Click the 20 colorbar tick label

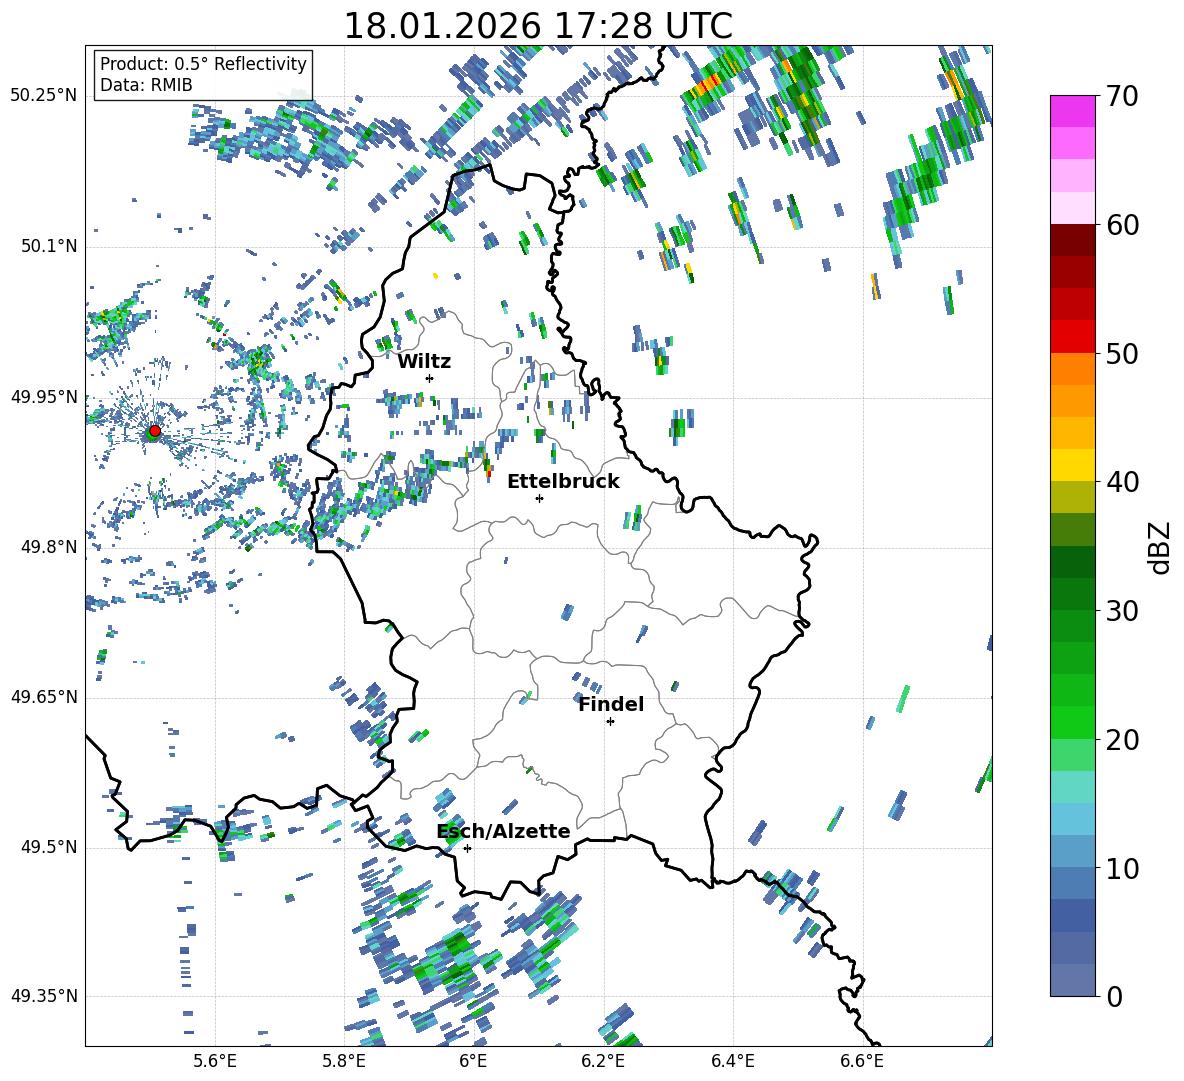coord(1121,740)
